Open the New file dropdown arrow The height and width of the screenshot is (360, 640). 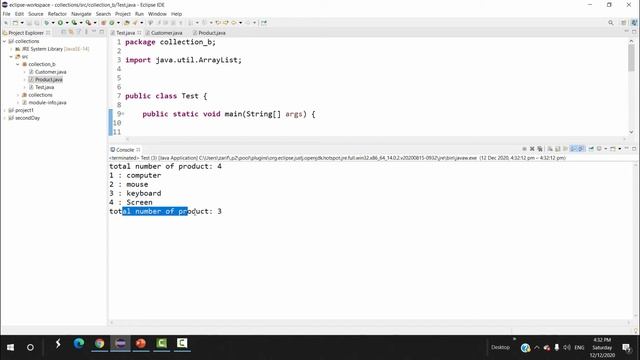[22, 23]
